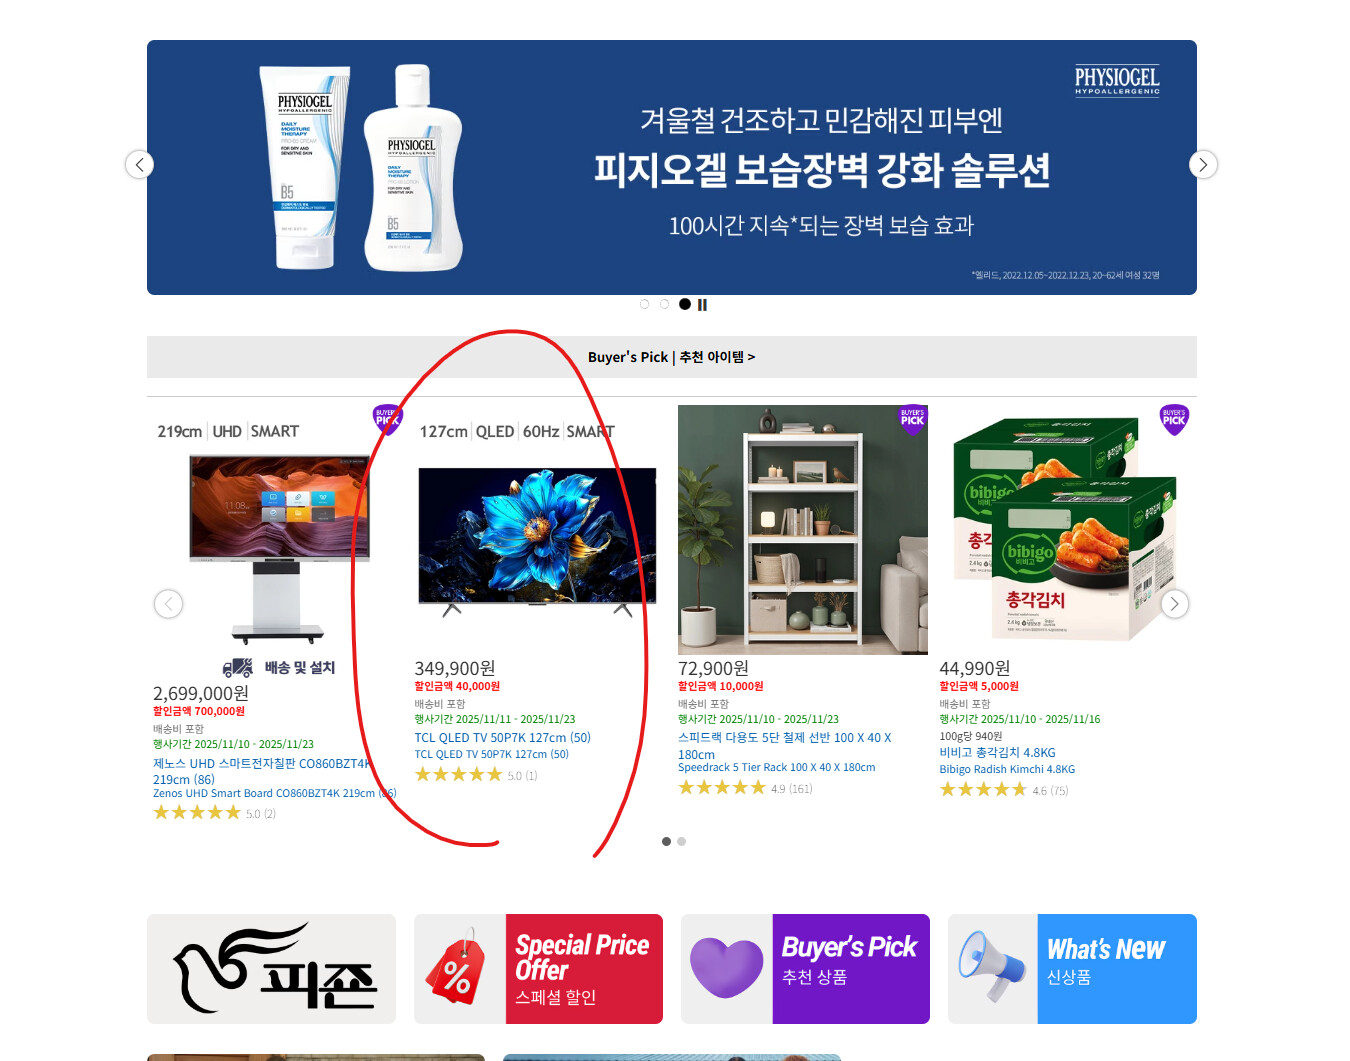Viewport: 1350px width, 1061px height.
Task: Select the first banner indicator dot
Action: coord(644,304)
